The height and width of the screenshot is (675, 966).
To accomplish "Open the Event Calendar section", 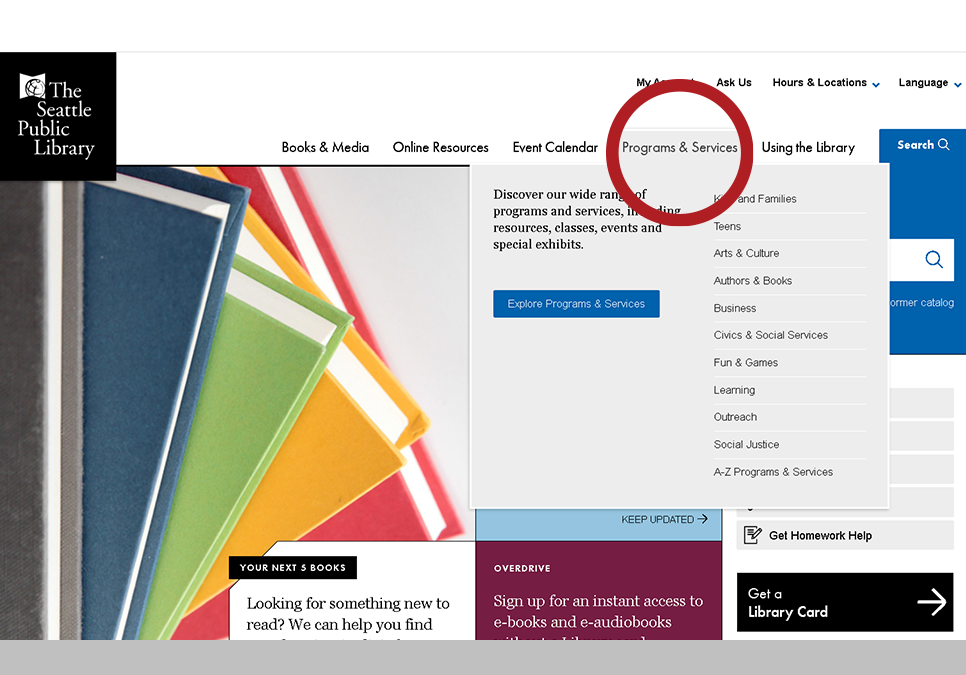I will pyautogui.click(x=555, y=147).
